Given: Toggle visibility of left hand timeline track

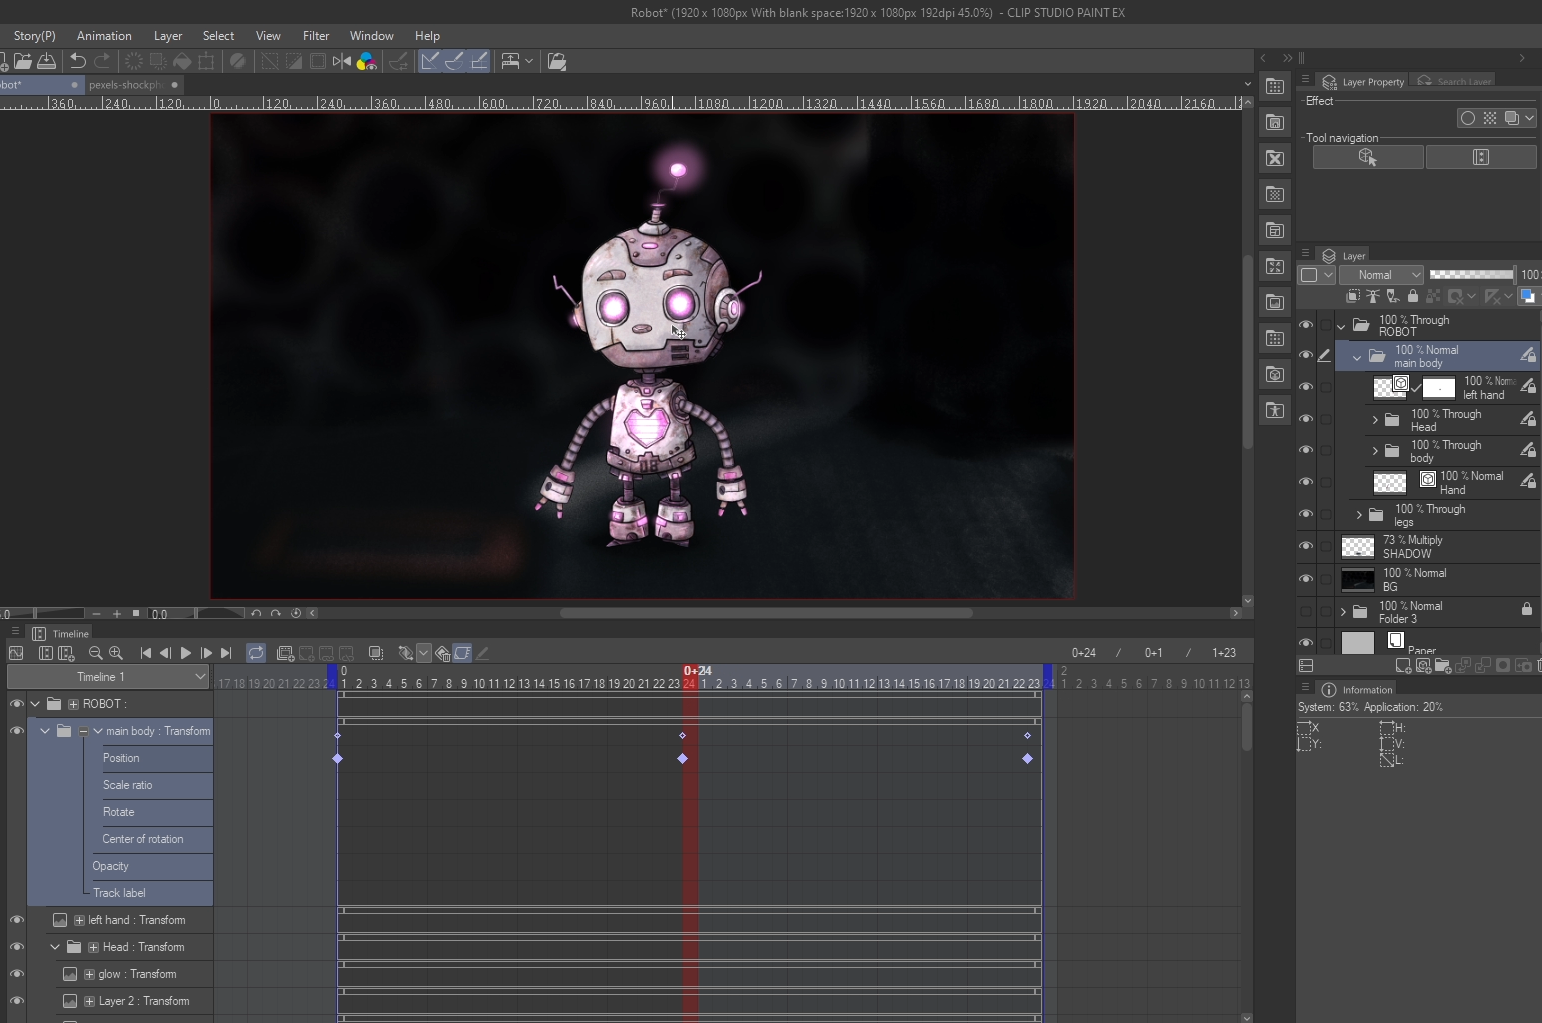Looking at the screenshot, I should pos(17,920).
